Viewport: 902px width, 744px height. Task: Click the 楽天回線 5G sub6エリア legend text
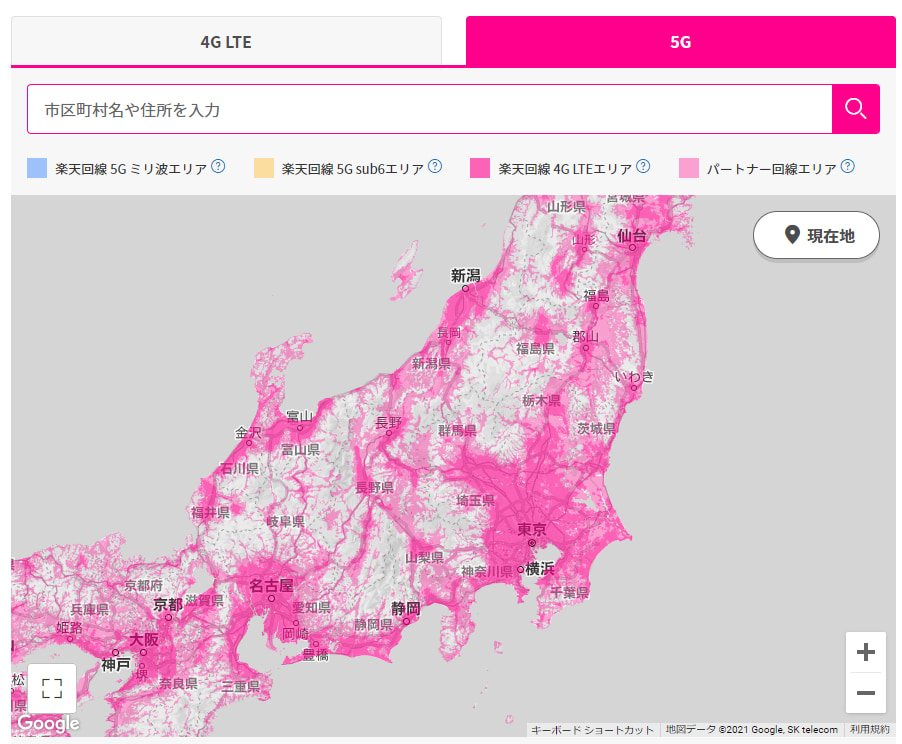click(353, 169)
